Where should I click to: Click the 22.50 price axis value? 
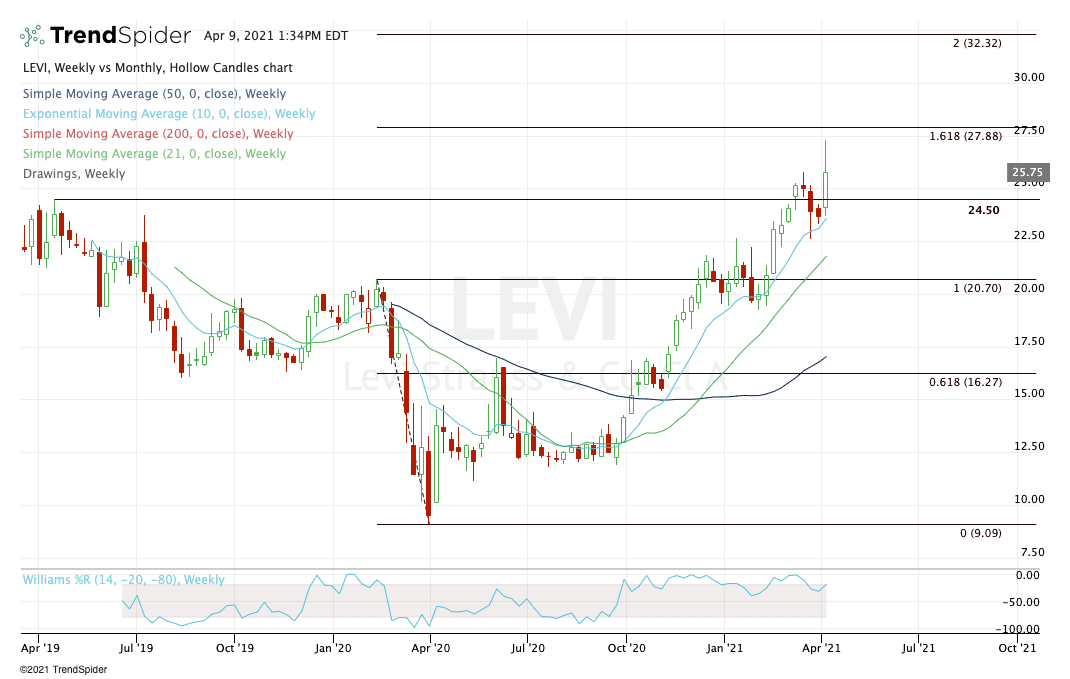tap(1028, 235)
